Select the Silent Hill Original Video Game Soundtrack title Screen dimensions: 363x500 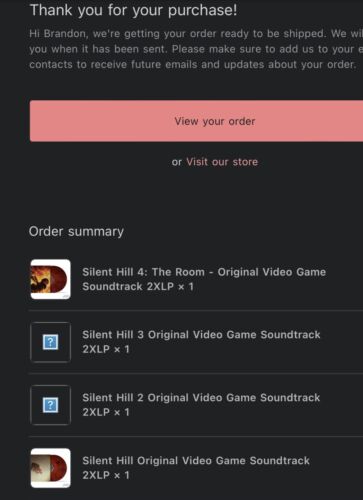(x=196, y=461)
